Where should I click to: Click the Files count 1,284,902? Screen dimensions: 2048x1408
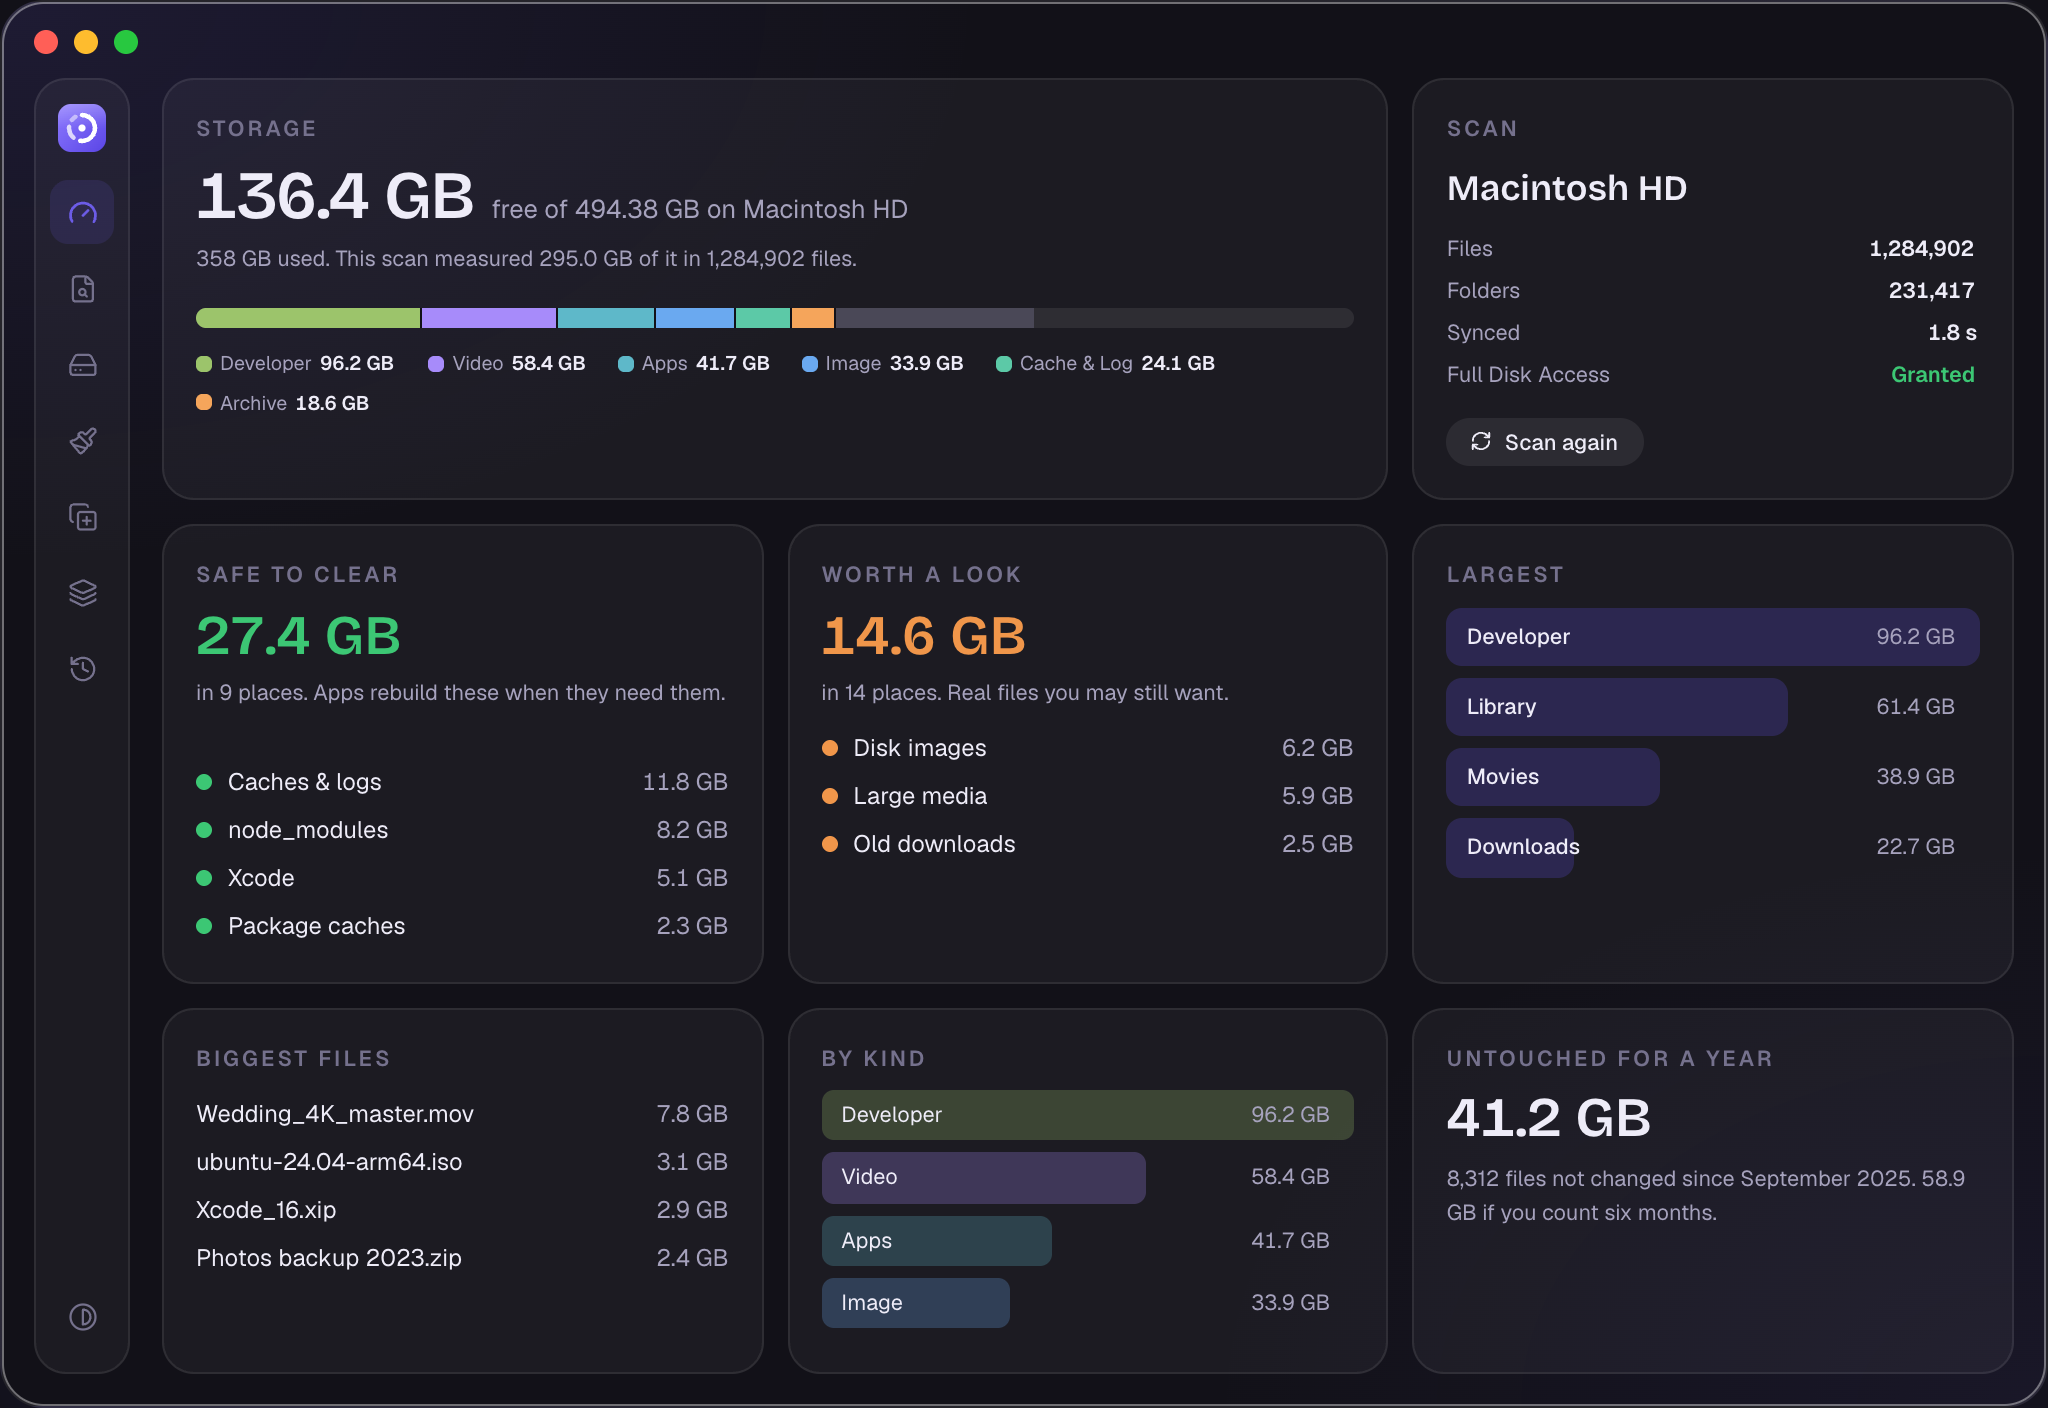click(1921, 249)
